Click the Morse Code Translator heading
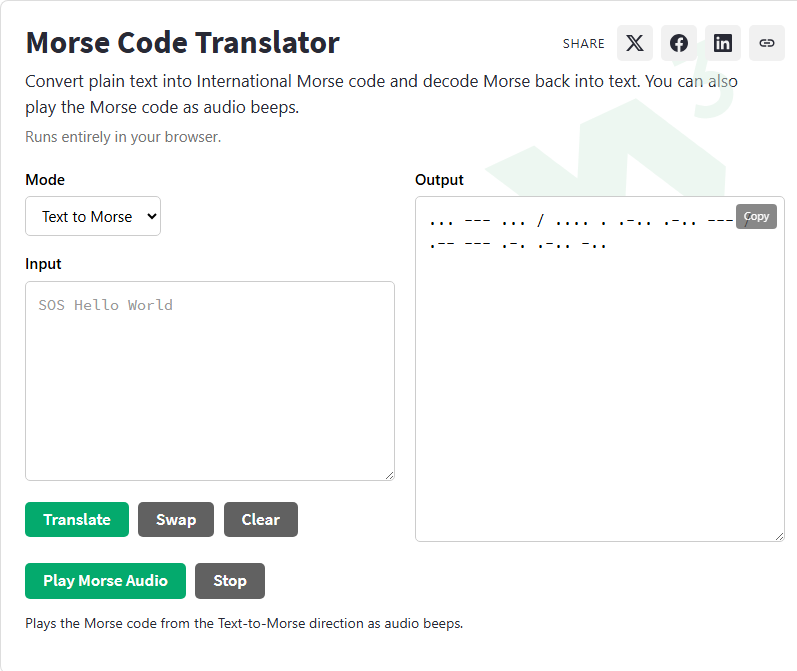Image resolution: width=797 pixels, height=671 pixels. pyautogui.click(x=182, y=42)
